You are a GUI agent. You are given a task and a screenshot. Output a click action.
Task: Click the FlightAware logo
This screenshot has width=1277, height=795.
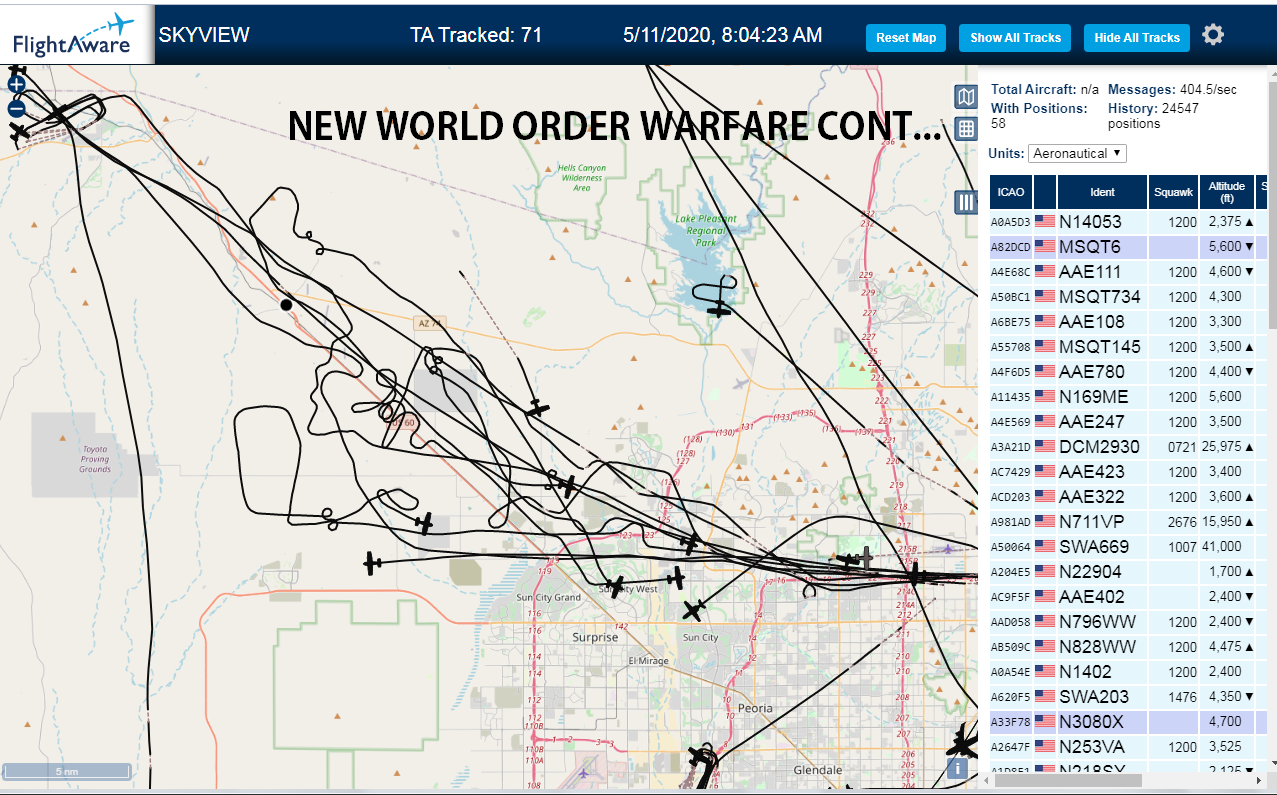[75, 34]
